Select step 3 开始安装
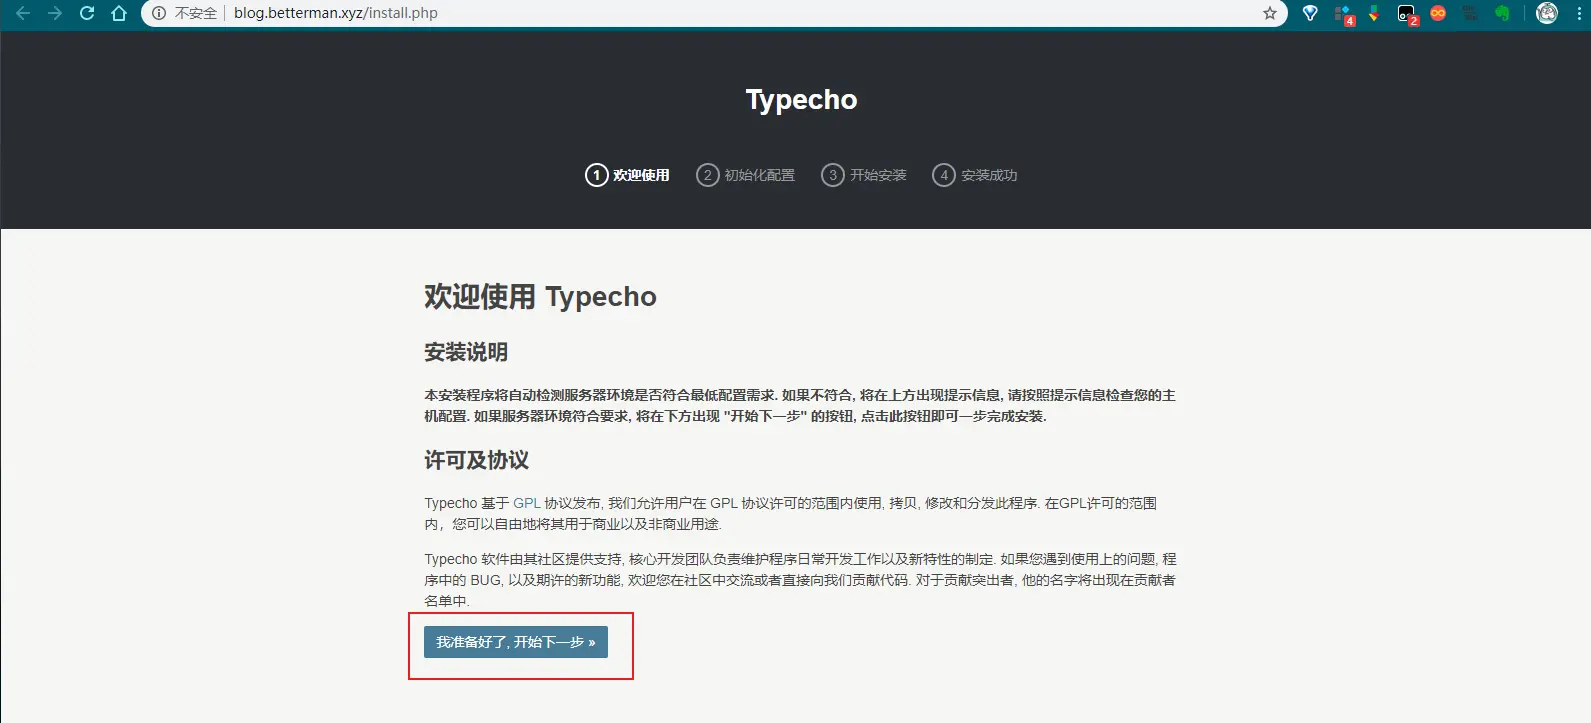 pyautogui.click(x=863, y=175)
